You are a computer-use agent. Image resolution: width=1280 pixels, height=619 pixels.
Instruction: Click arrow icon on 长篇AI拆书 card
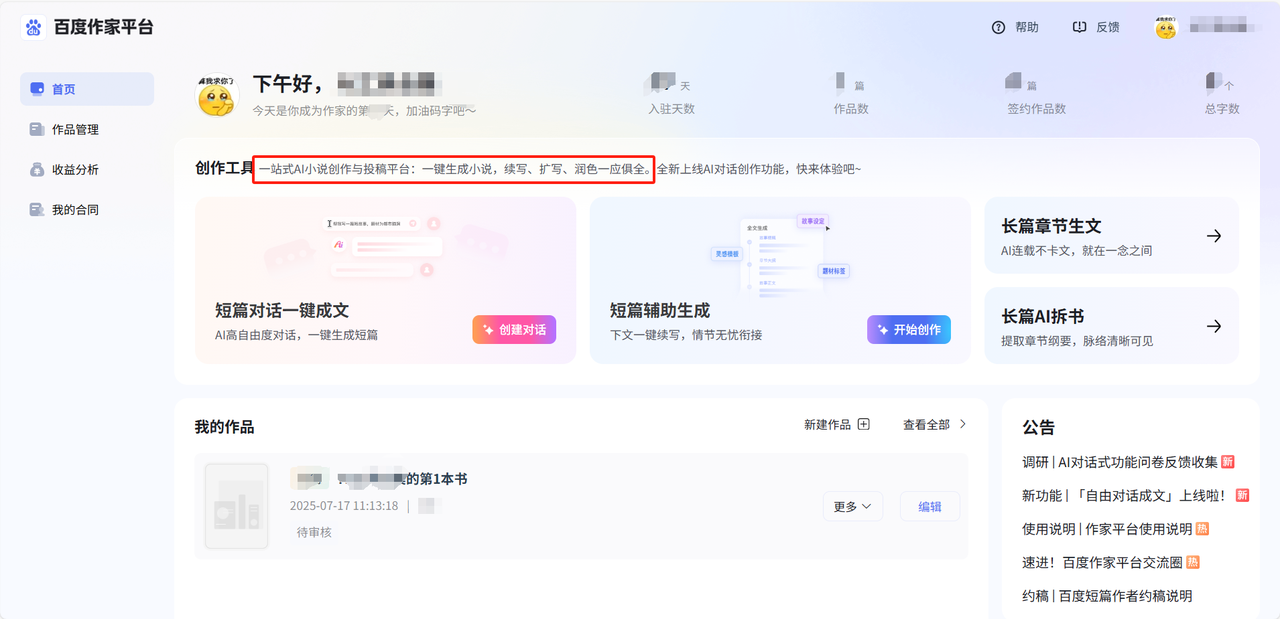pyautogui.click(x=1214, y=326)
